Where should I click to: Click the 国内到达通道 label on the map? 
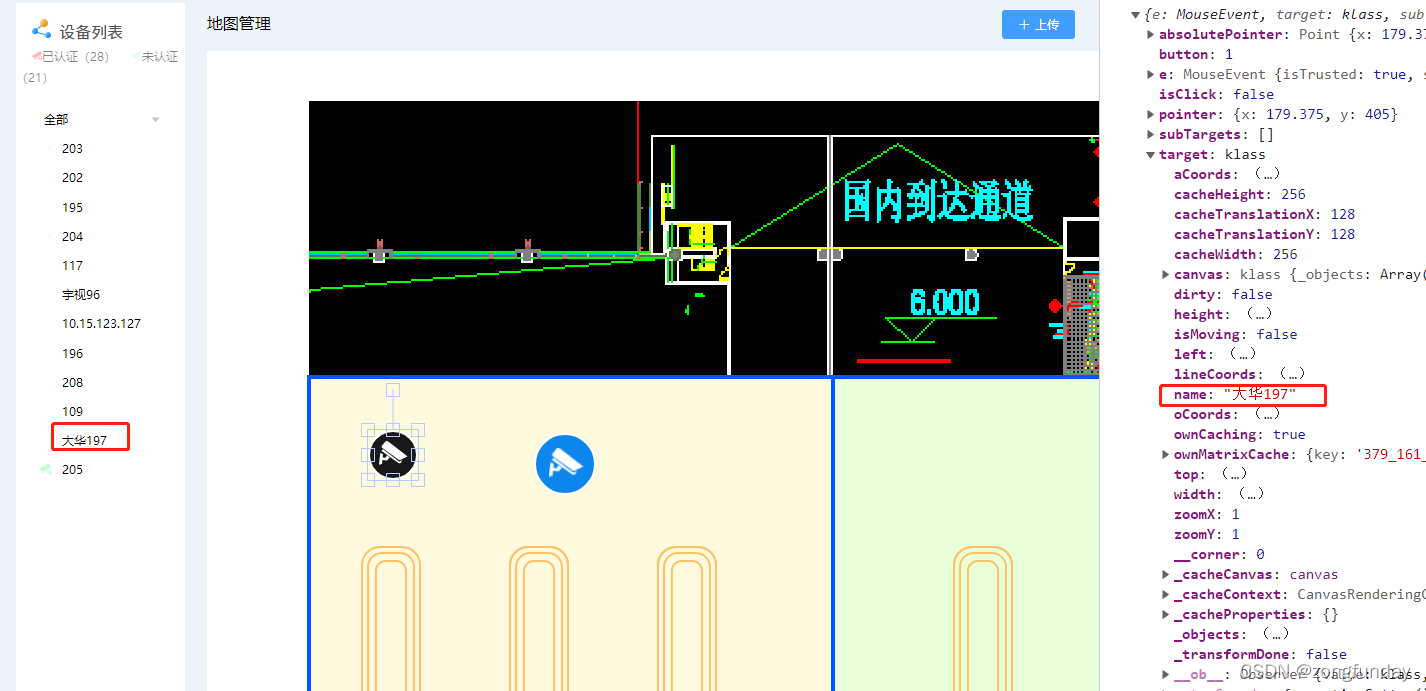pos(938,201)
